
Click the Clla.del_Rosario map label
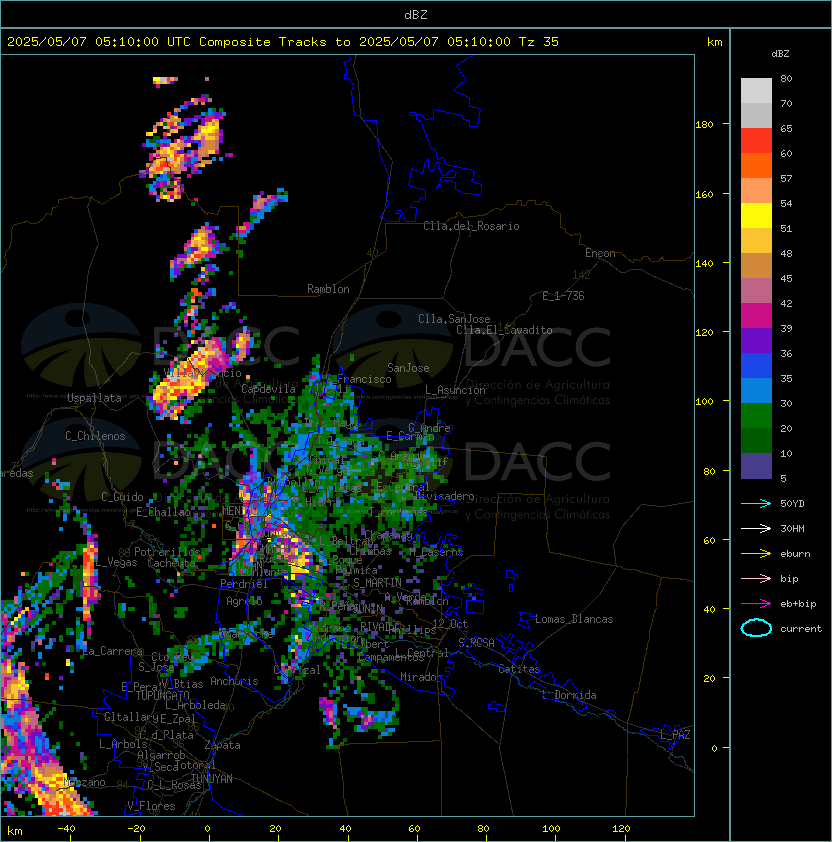pyautogui.click(x=471, y=226)
